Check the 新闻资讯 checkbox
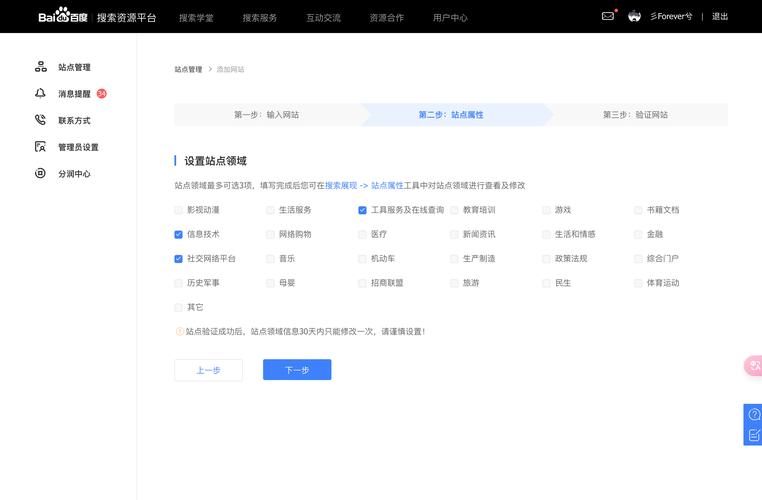Viewport: 762px width, 500px height. (454, 234)
